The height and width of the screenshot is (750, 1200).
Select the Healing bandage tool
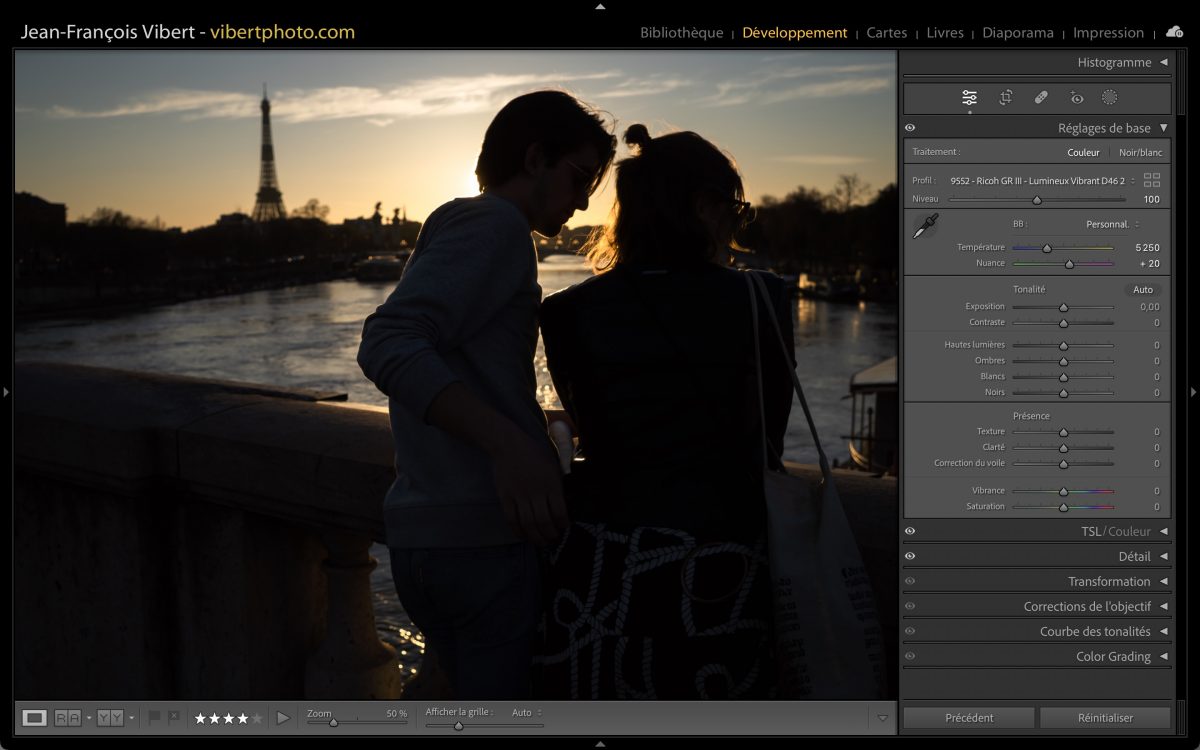[1041, 98]
